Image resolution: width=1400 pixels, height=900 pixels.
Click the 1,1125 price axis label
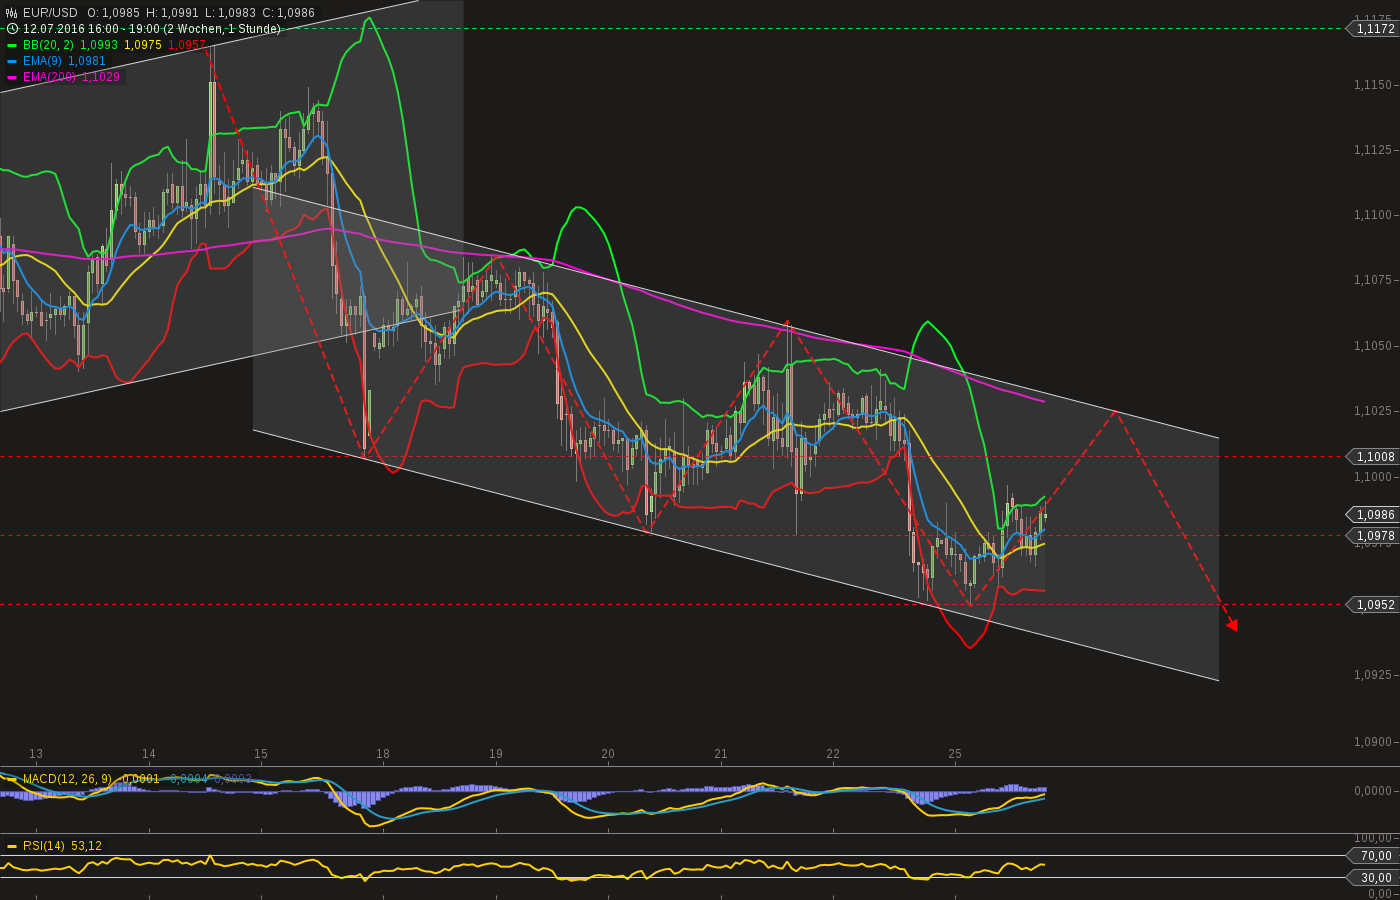[1373, 150]
